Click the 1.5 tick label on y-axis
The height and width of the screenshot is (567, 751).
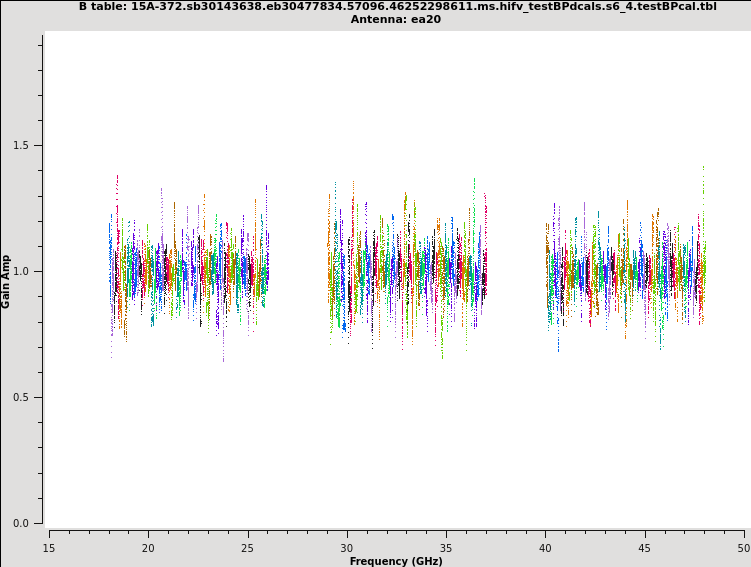(x=21, y=145)
